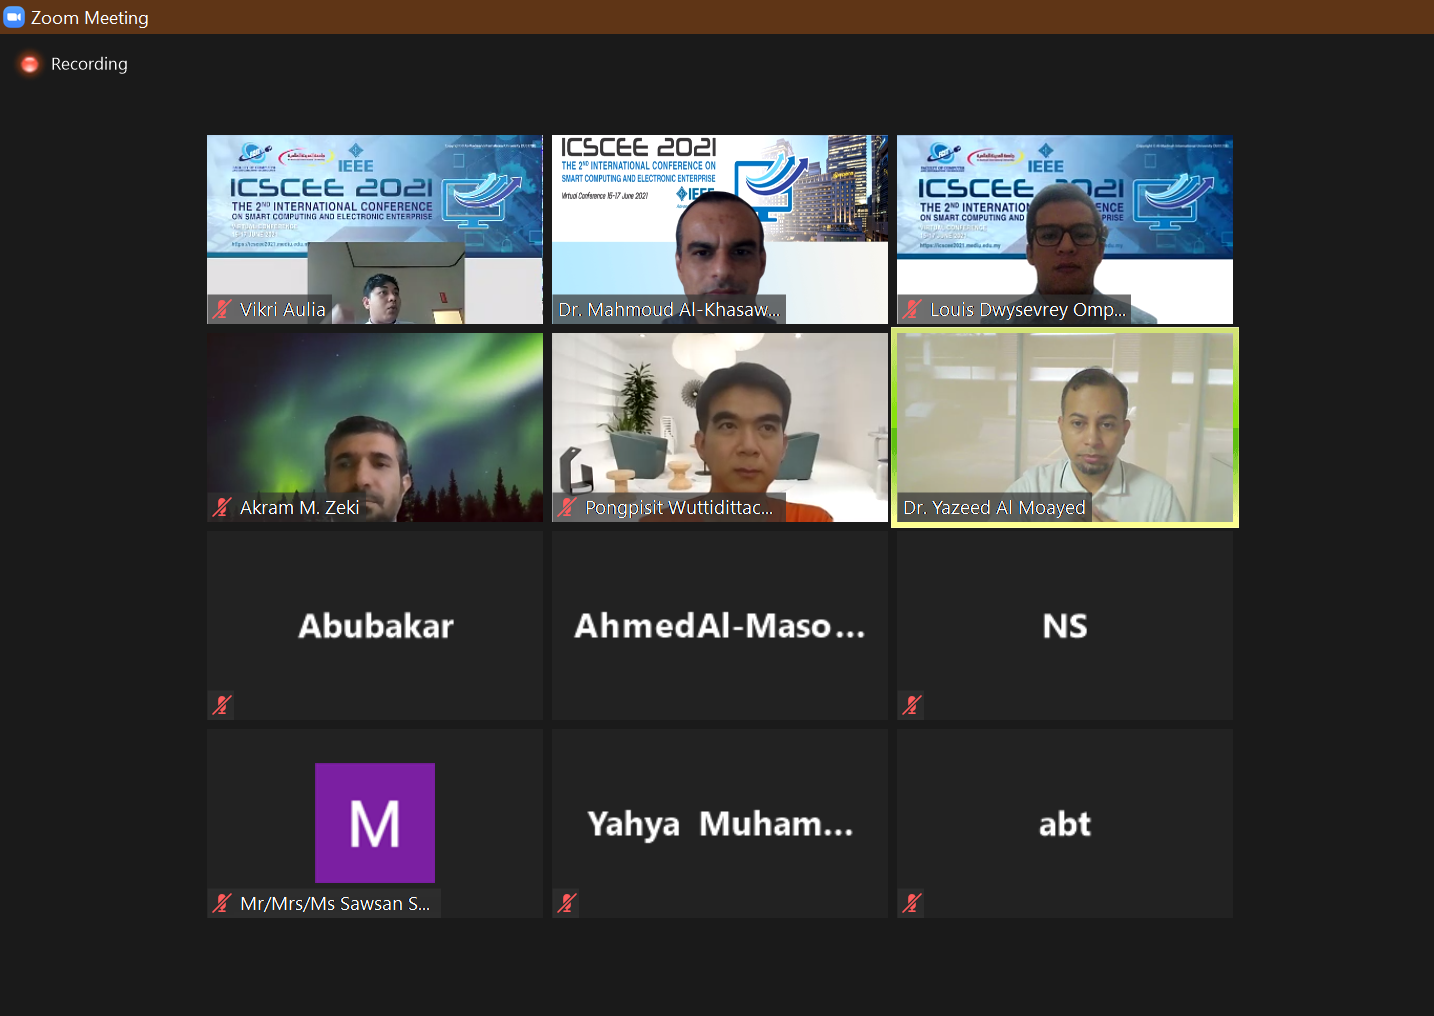Click the Pongpisit Wuttidittac name label
The width and height of the screenshot is (1434, 1016).
click(x=679, y=508)
